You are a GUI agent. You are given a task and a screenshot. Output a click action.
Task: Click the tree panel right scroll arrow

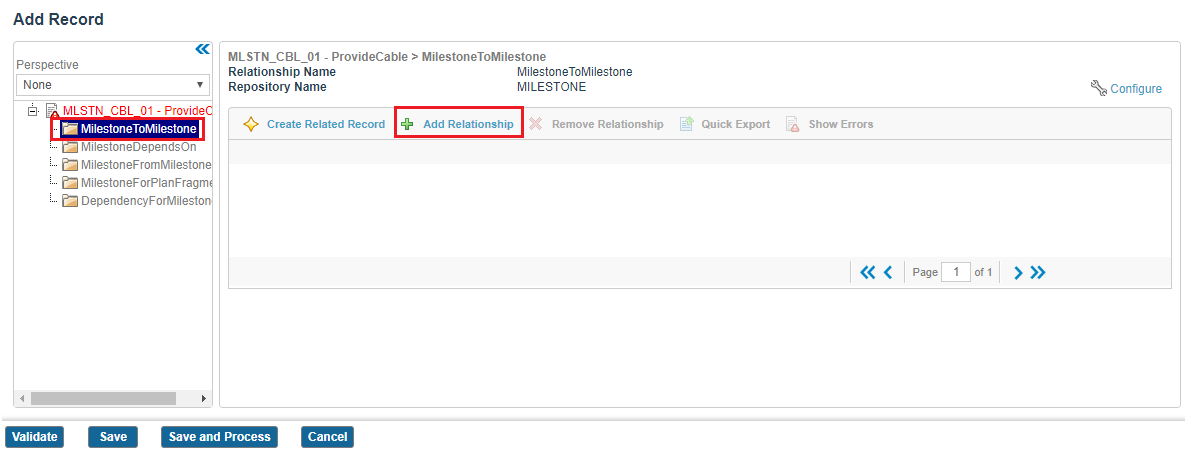point(203,398)
